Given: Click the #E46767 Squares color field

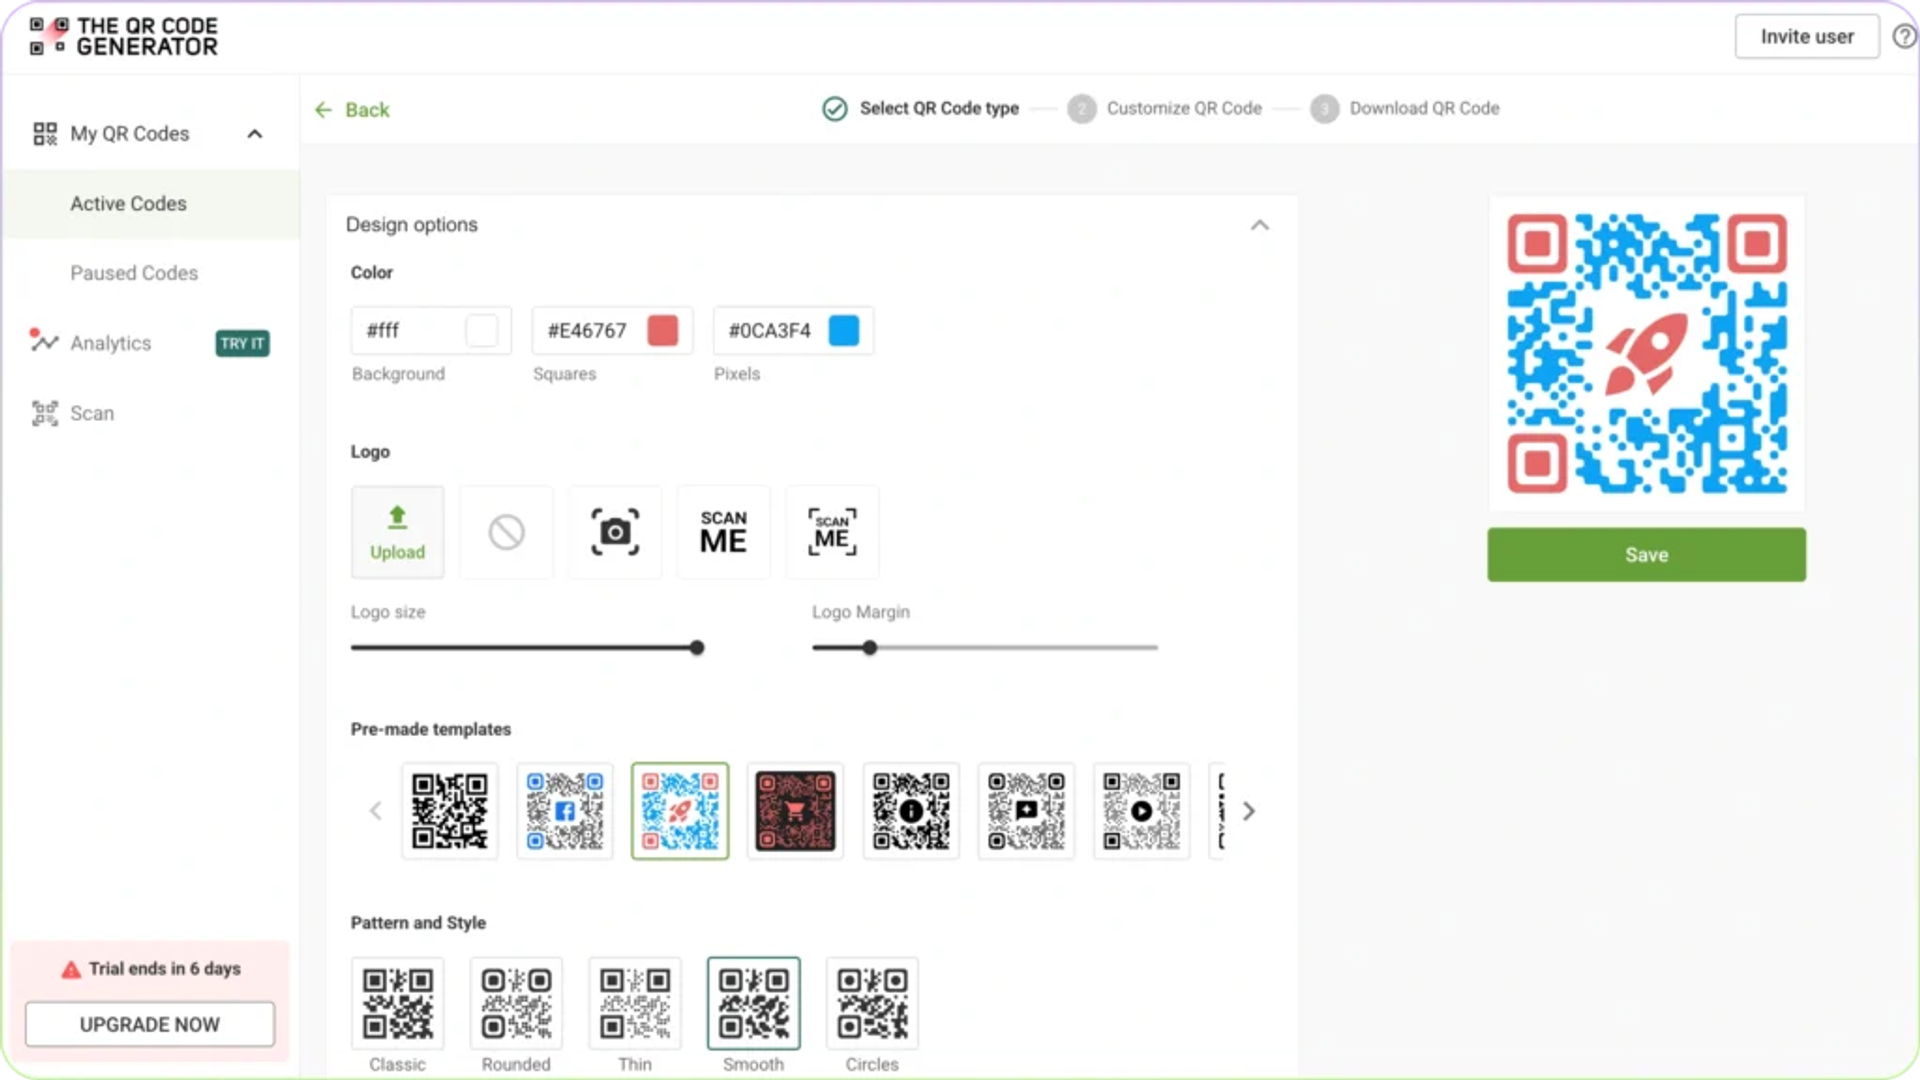Looking at the screenshot, I should click(612, 331).
